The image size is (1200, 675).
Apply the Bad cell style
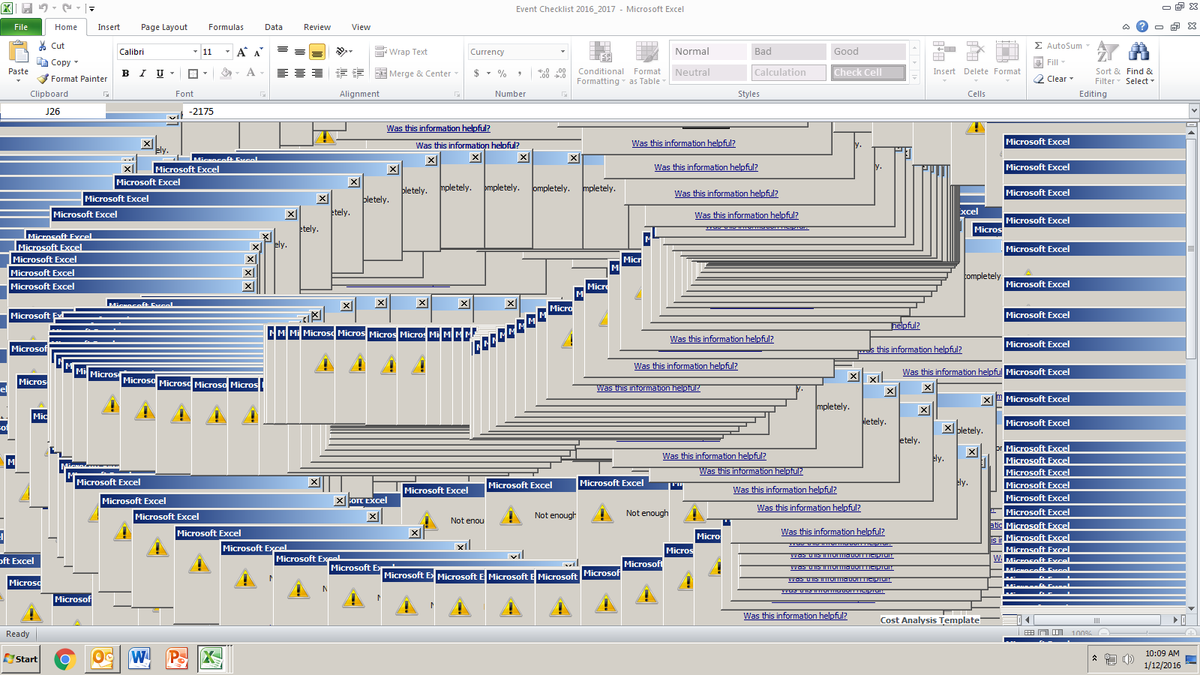tap(788, 51)
